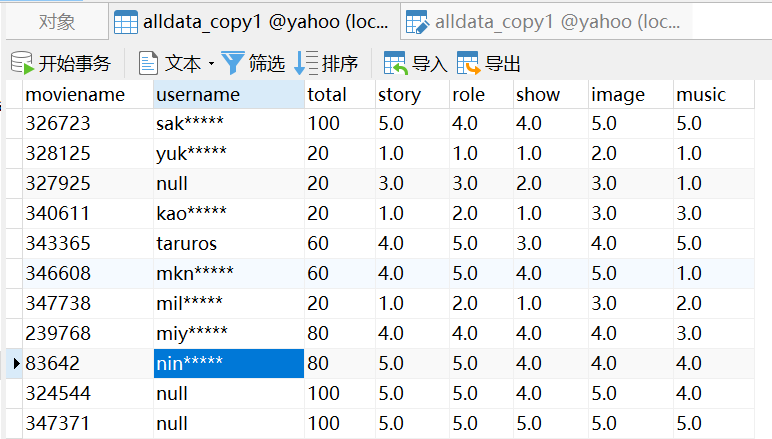The image size is (772, 439).
Task: Click the Filter (筛选) funnel icon
Action: click(233, 63)
